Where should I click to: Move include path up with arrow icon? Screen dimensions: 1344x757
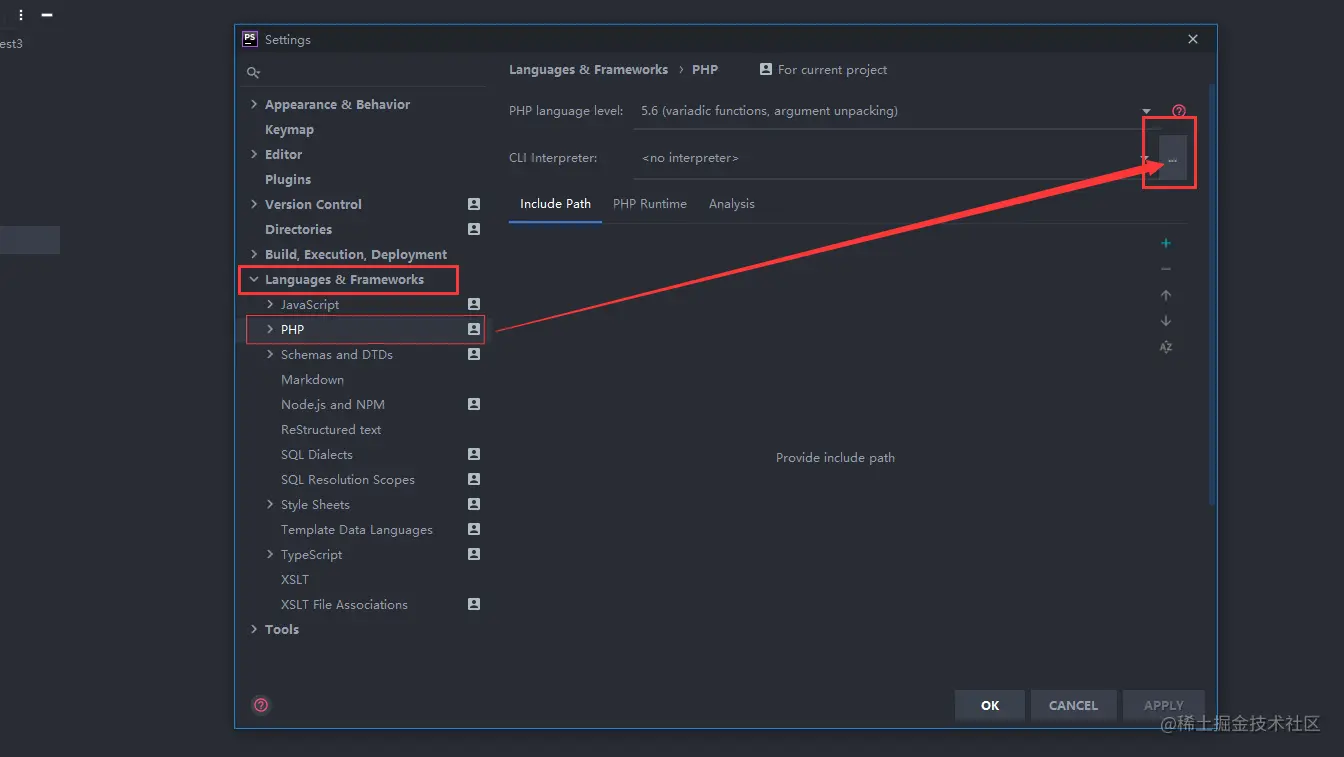1166,295
